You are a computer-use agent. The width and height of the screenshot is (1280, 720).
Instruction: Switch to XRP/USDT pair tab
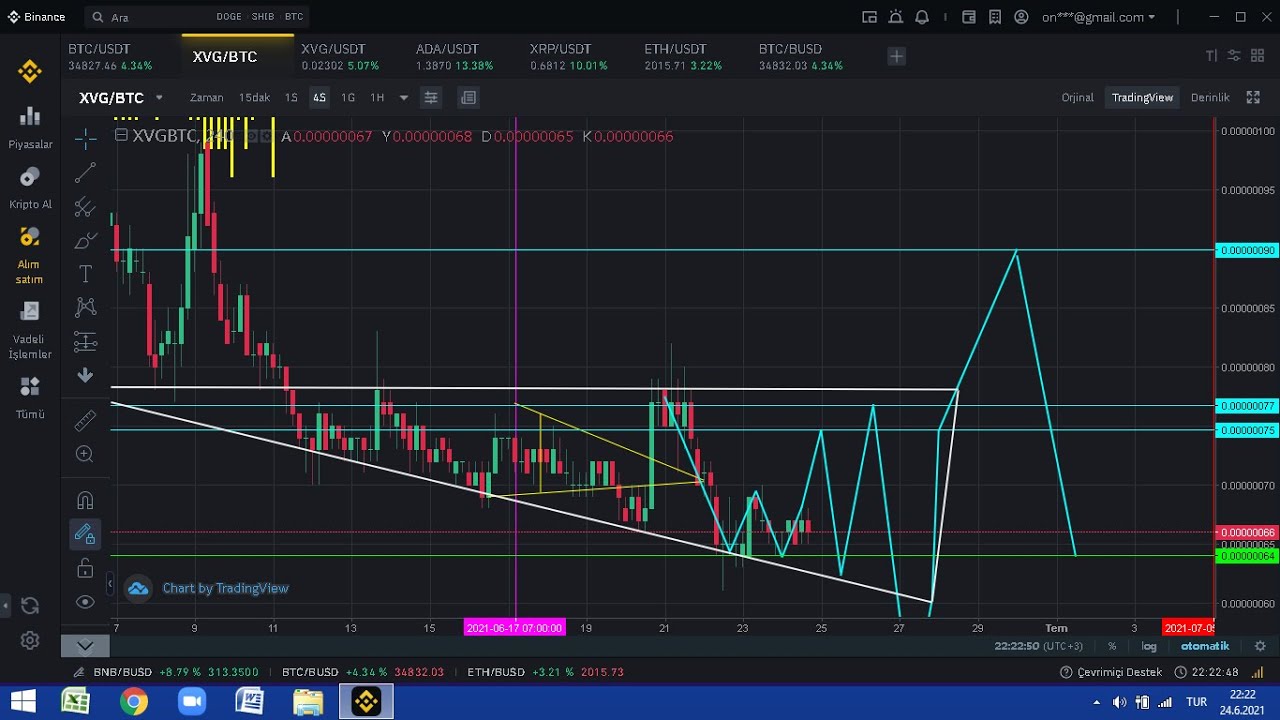point(568,57)
